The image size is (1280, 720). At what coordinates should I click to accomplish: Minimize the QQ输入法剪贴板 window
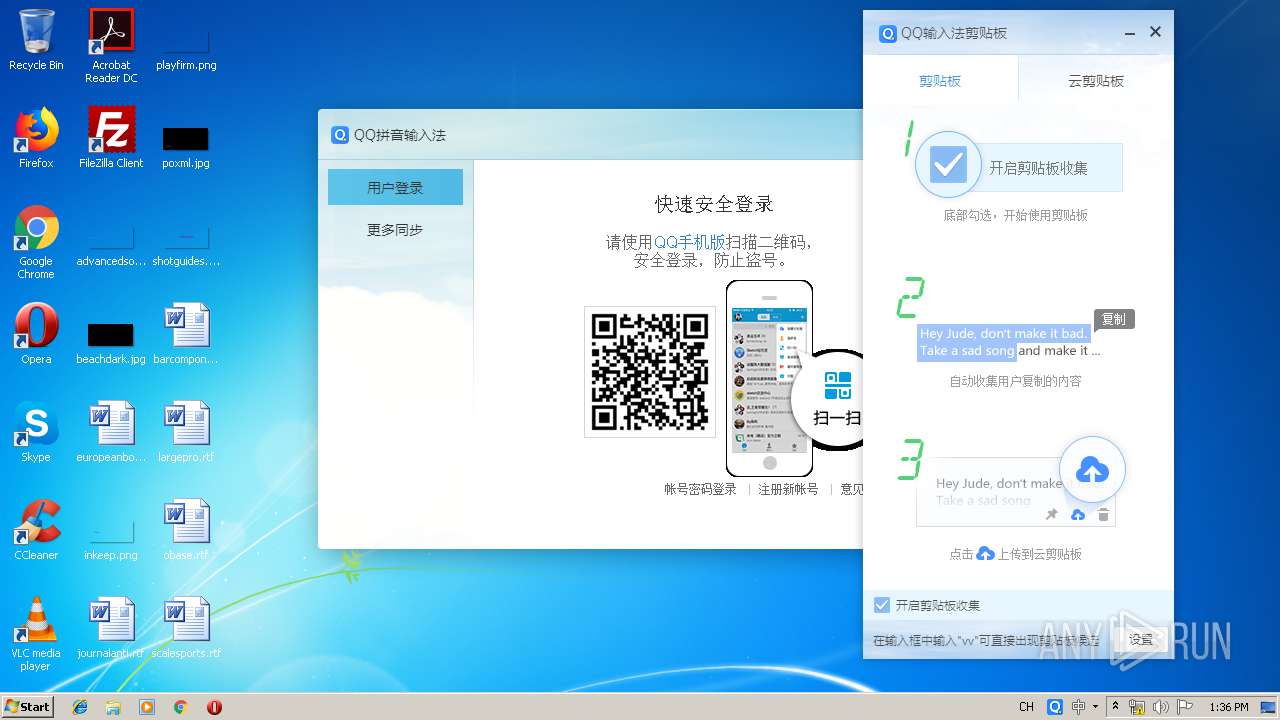coord(1129,33)
